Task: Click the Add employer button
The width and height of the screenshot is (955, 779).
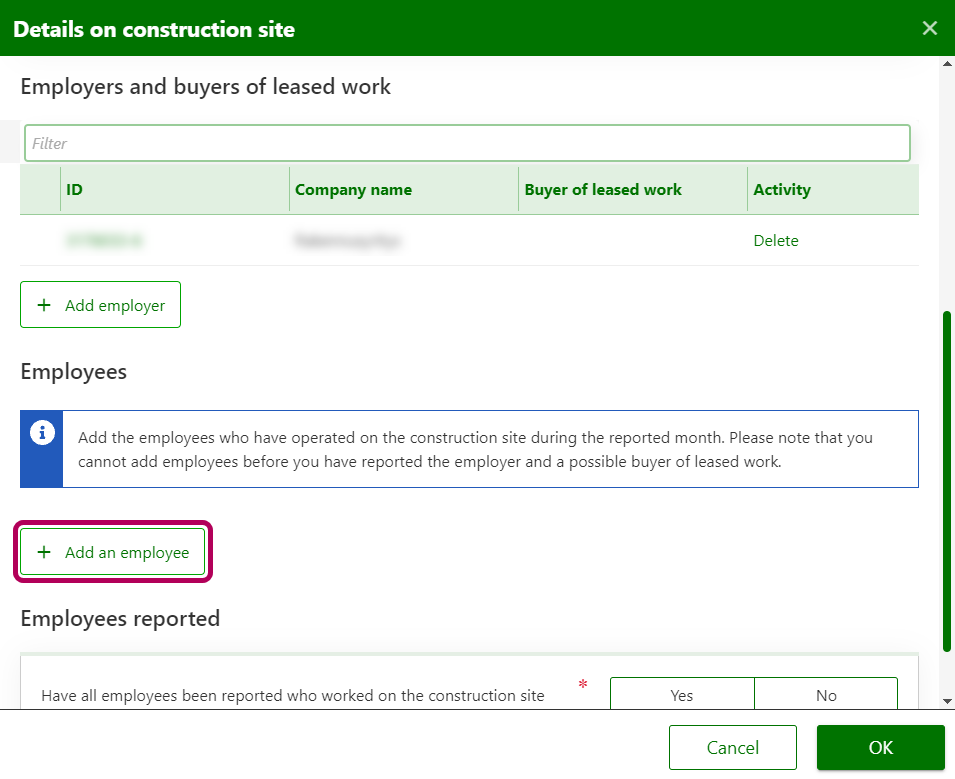Action: (x=100, y=305)
